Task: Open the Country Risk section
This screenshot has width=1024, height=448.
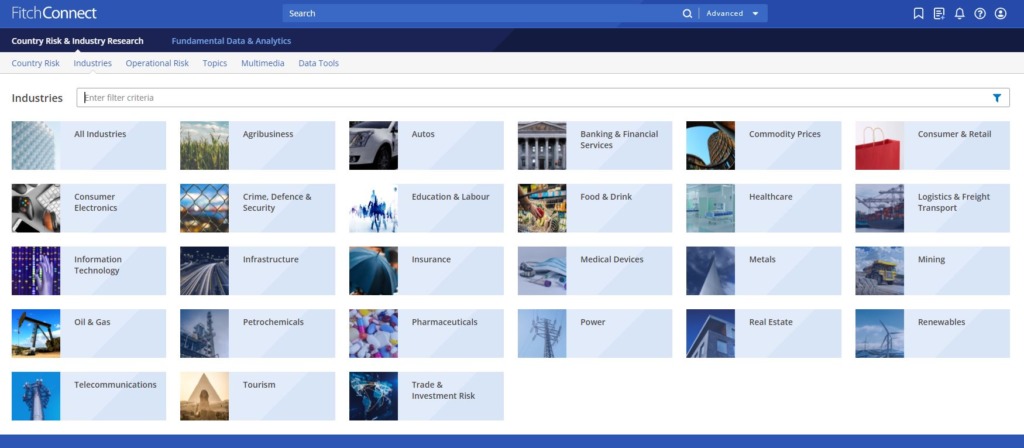Action: (x=35, y=63)
